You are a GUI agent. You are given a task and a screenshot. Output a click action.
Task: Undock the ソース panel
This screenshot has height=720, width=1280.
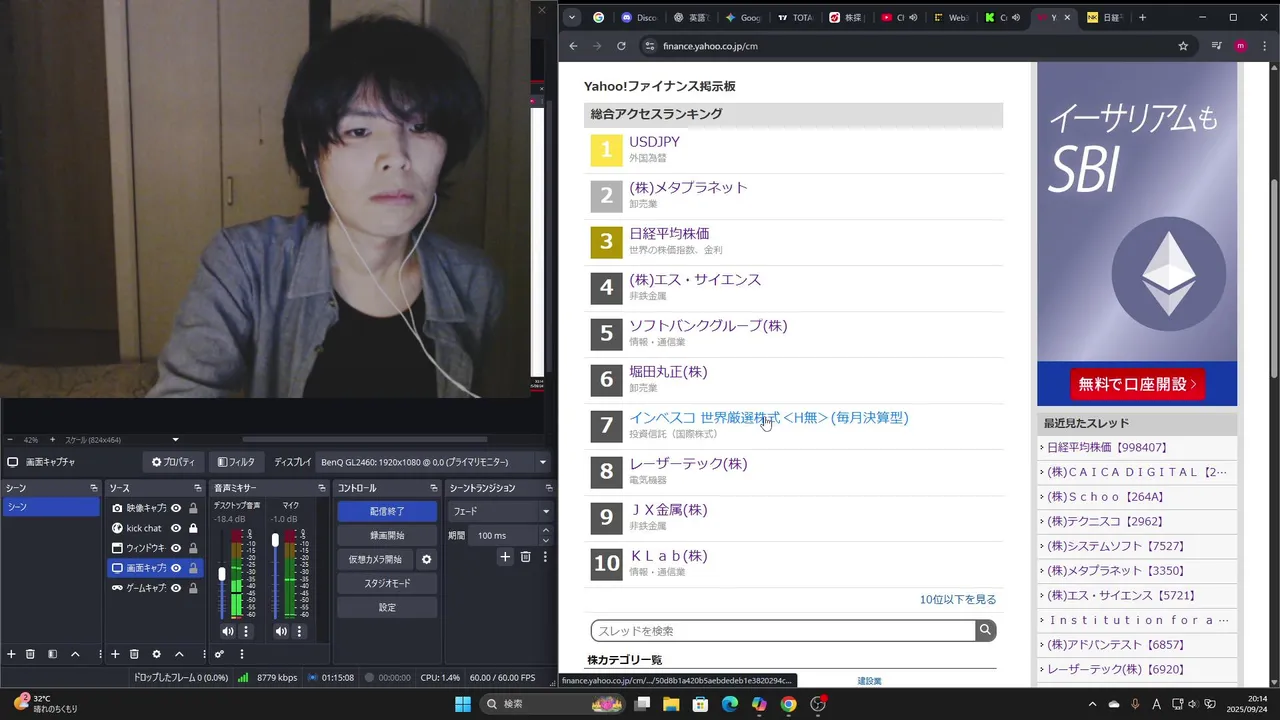tap(197, 488)
